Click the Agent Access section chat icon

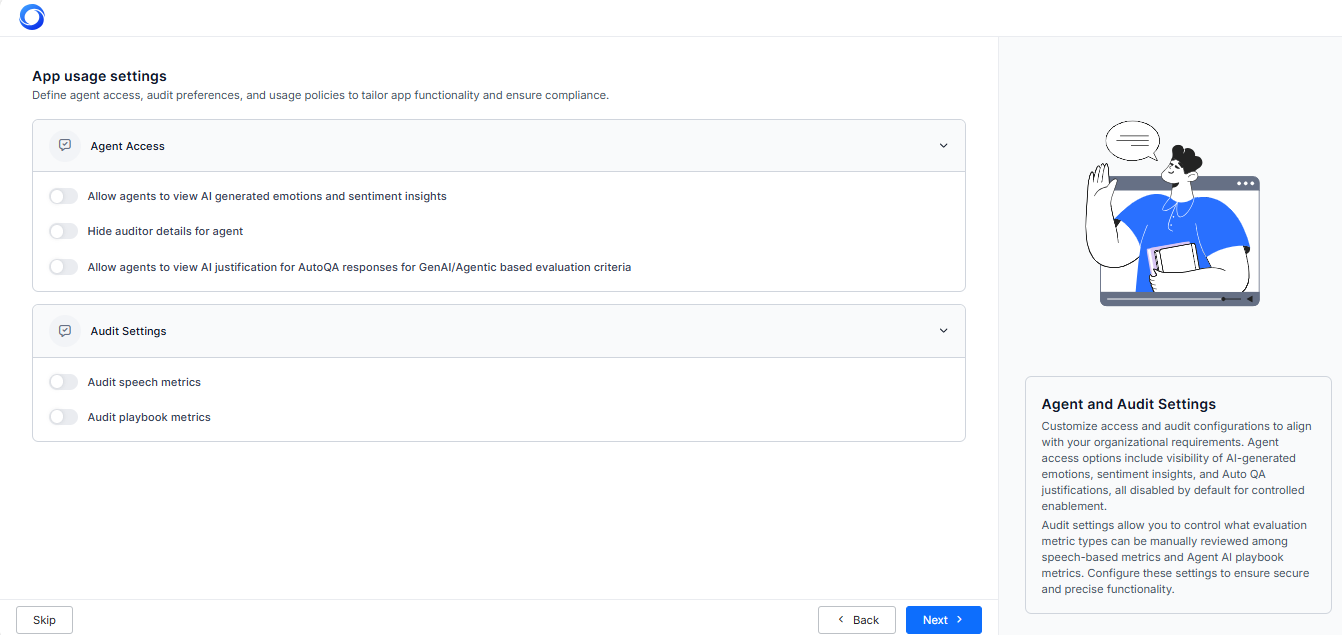[65, 145]
